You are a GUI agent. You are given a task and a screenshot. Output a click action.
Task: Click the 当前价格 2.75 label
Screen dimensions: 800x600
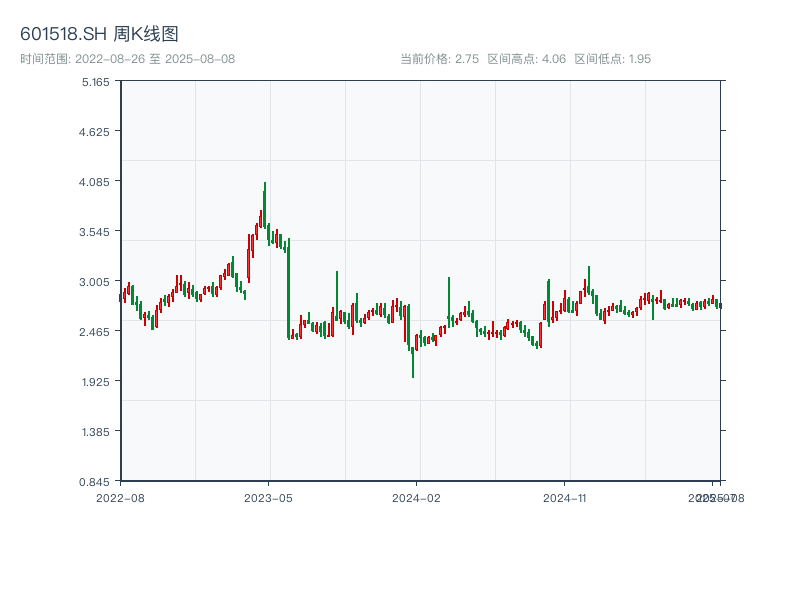[439, 59]
